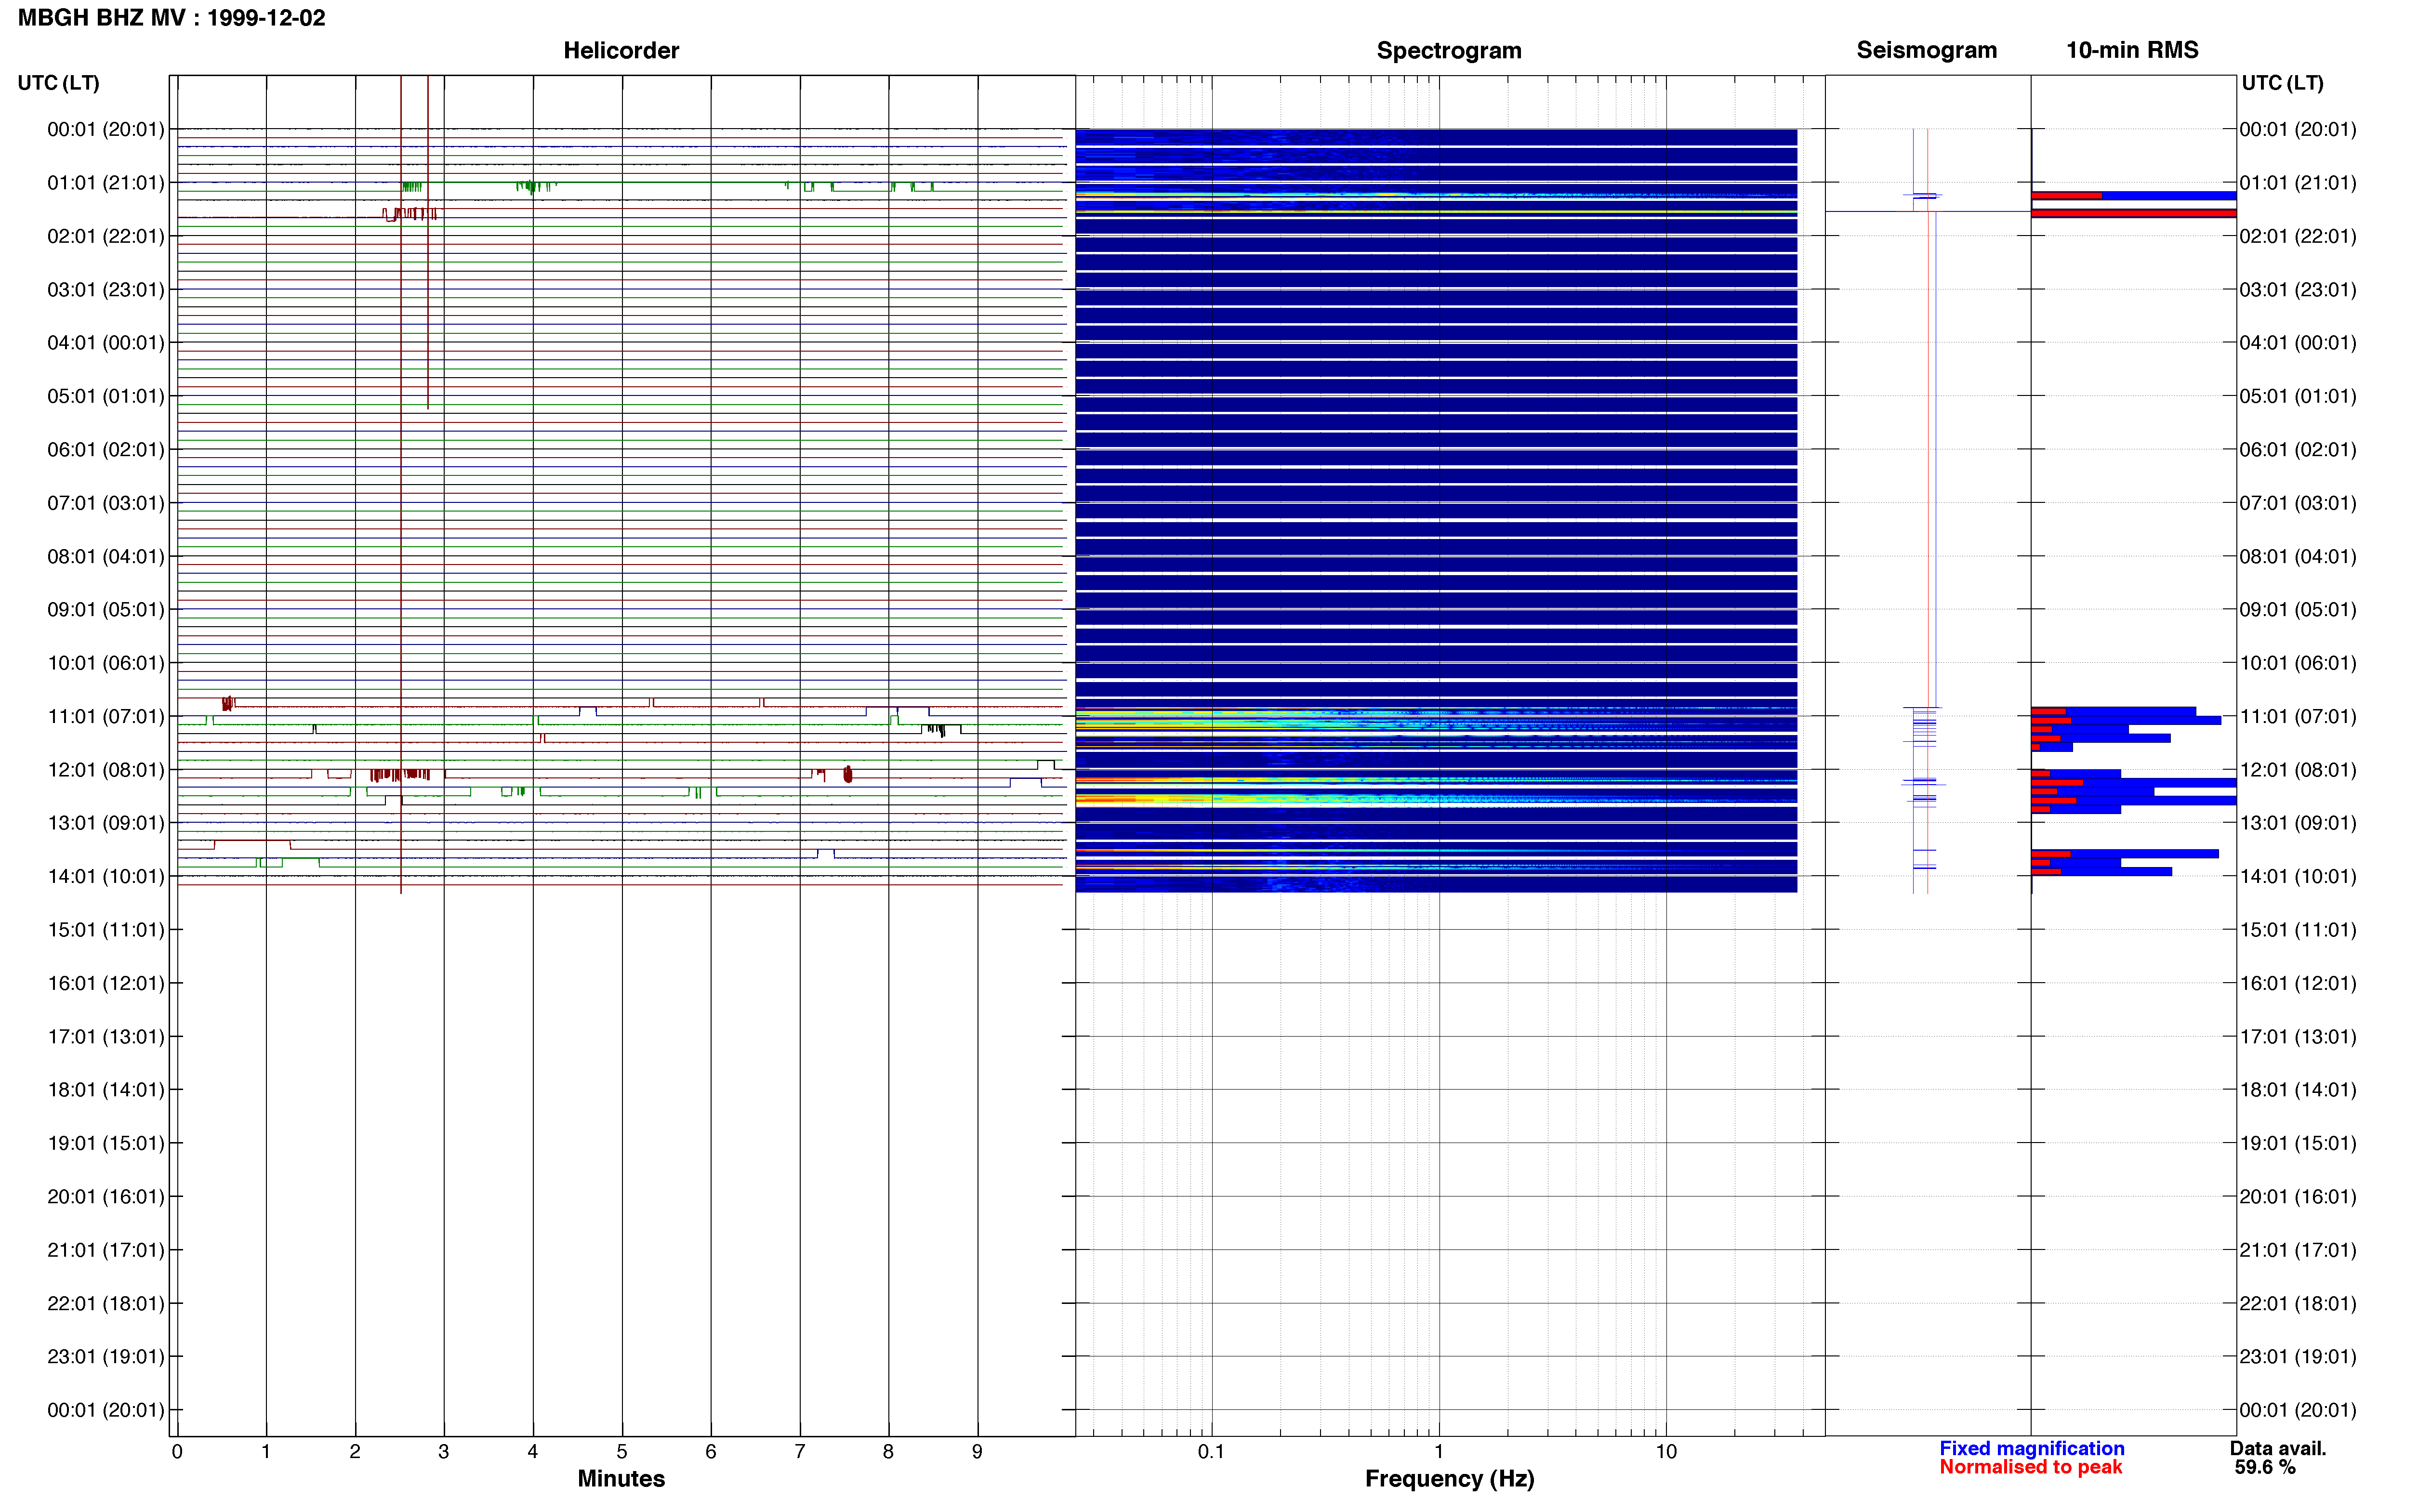2418x1512 pixels.
Task: Click right time label '12:01 (08:01)'
Action: [x=2298, y=770]
